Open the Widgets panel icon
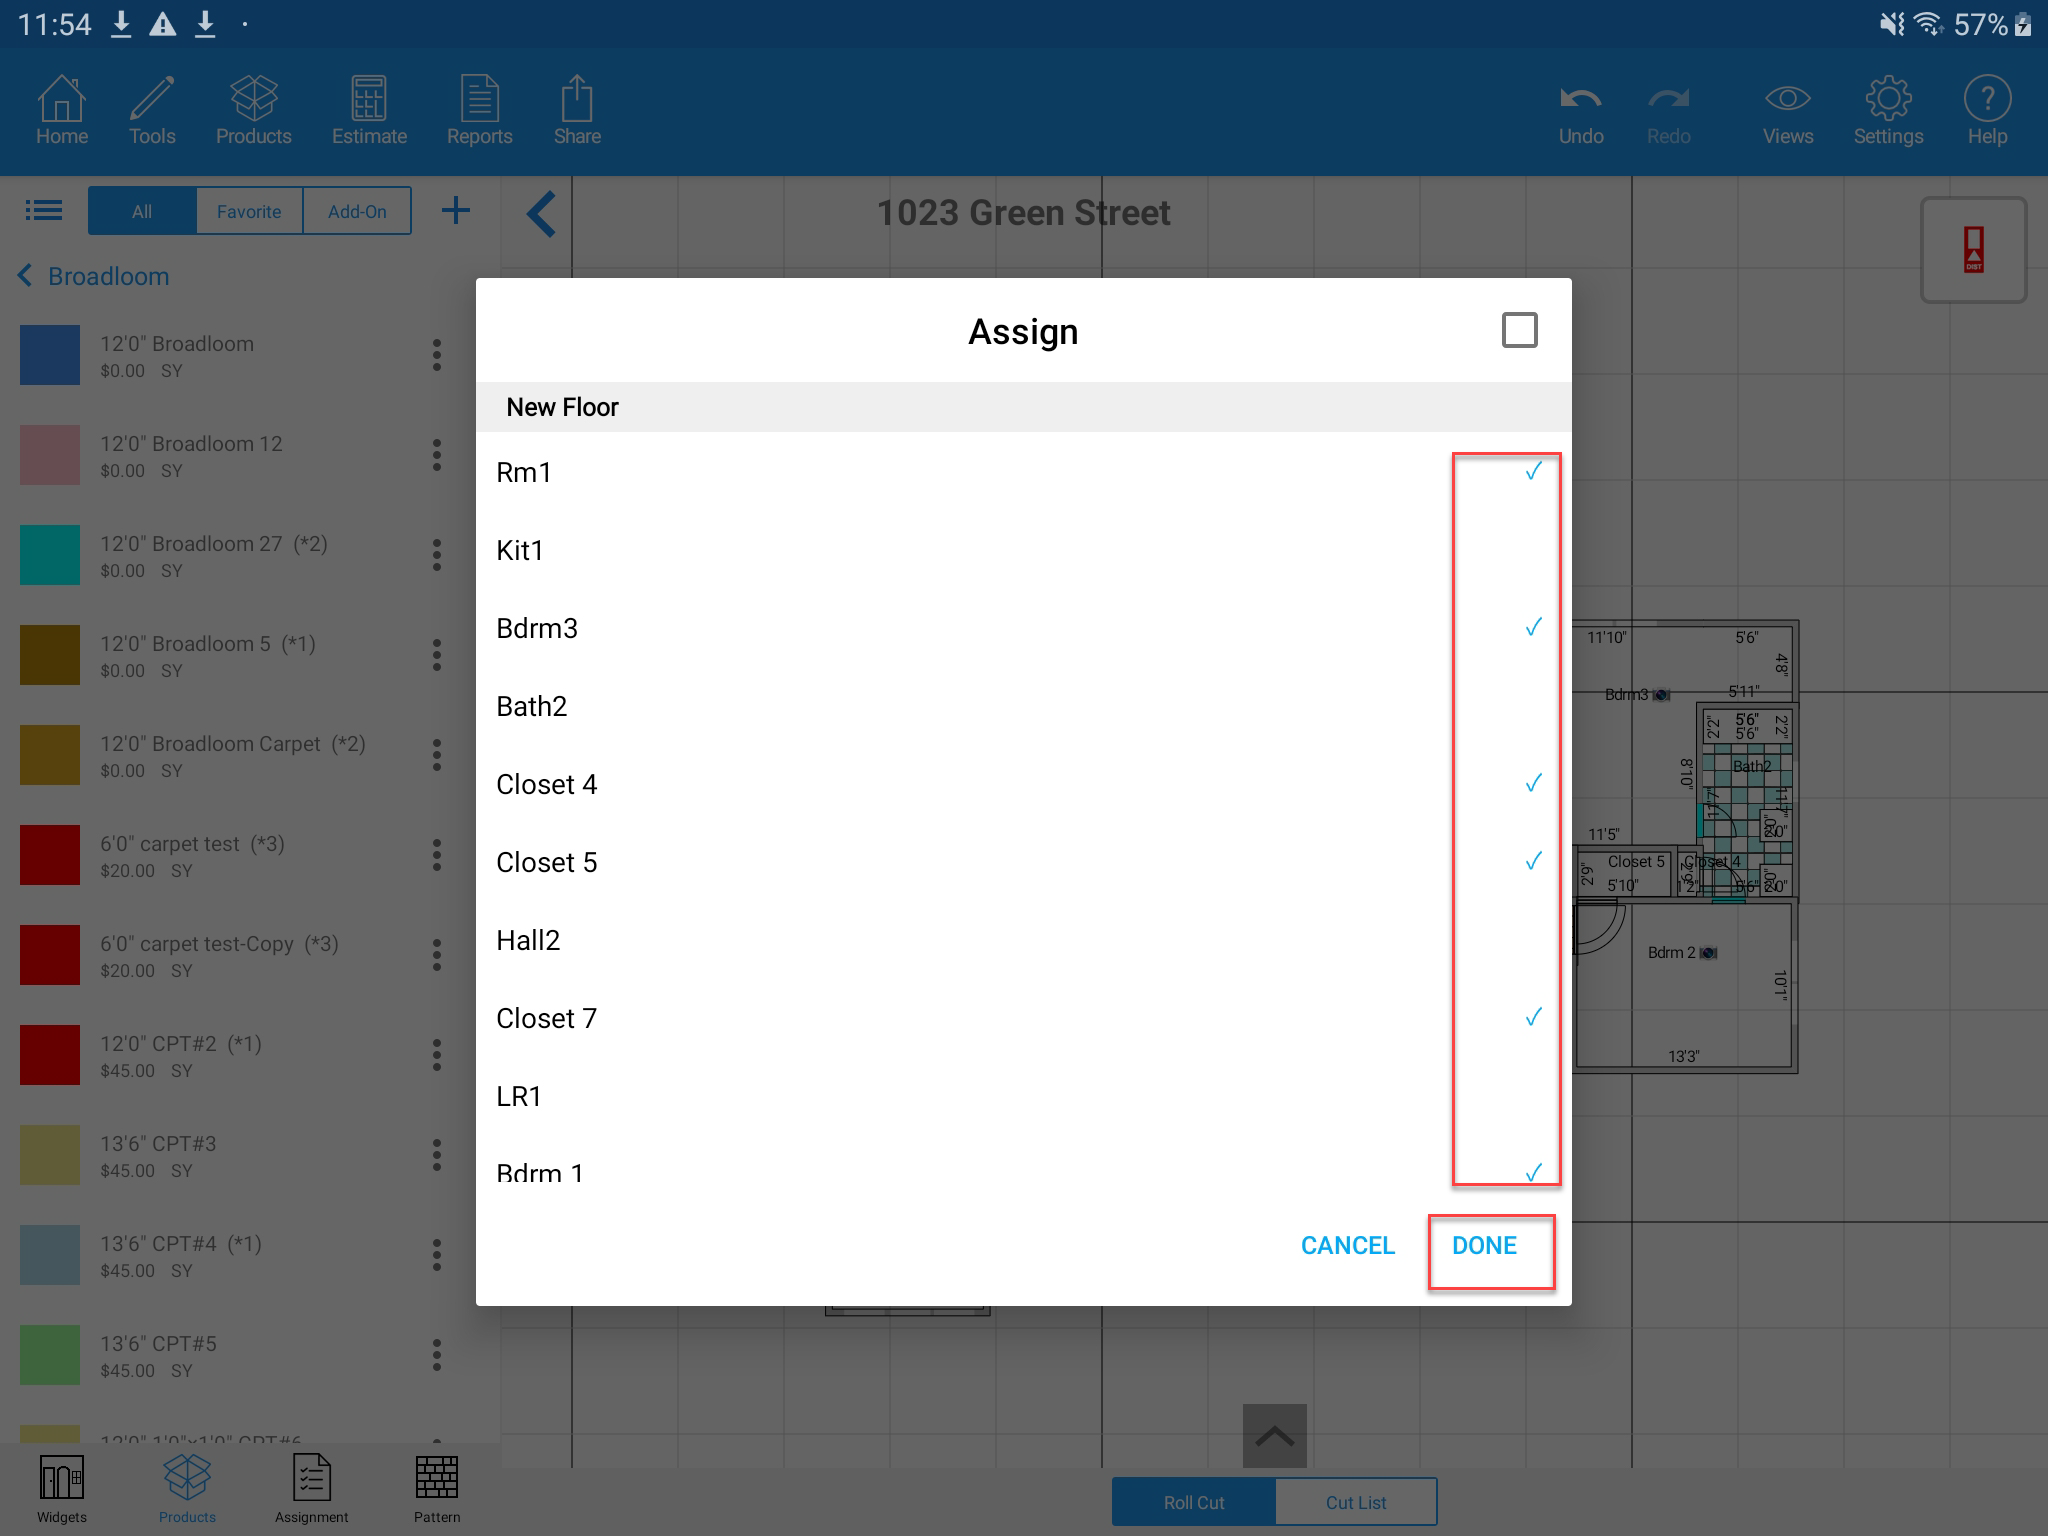 62,1488
